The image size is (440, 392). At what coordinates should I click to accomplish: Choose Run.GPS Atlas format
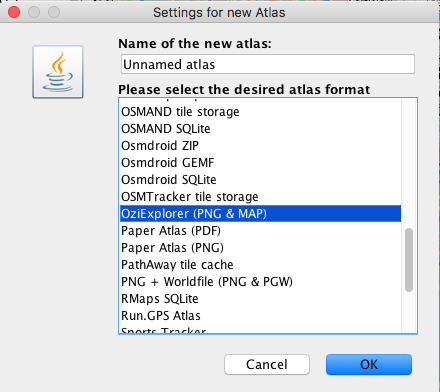point(260,316)
